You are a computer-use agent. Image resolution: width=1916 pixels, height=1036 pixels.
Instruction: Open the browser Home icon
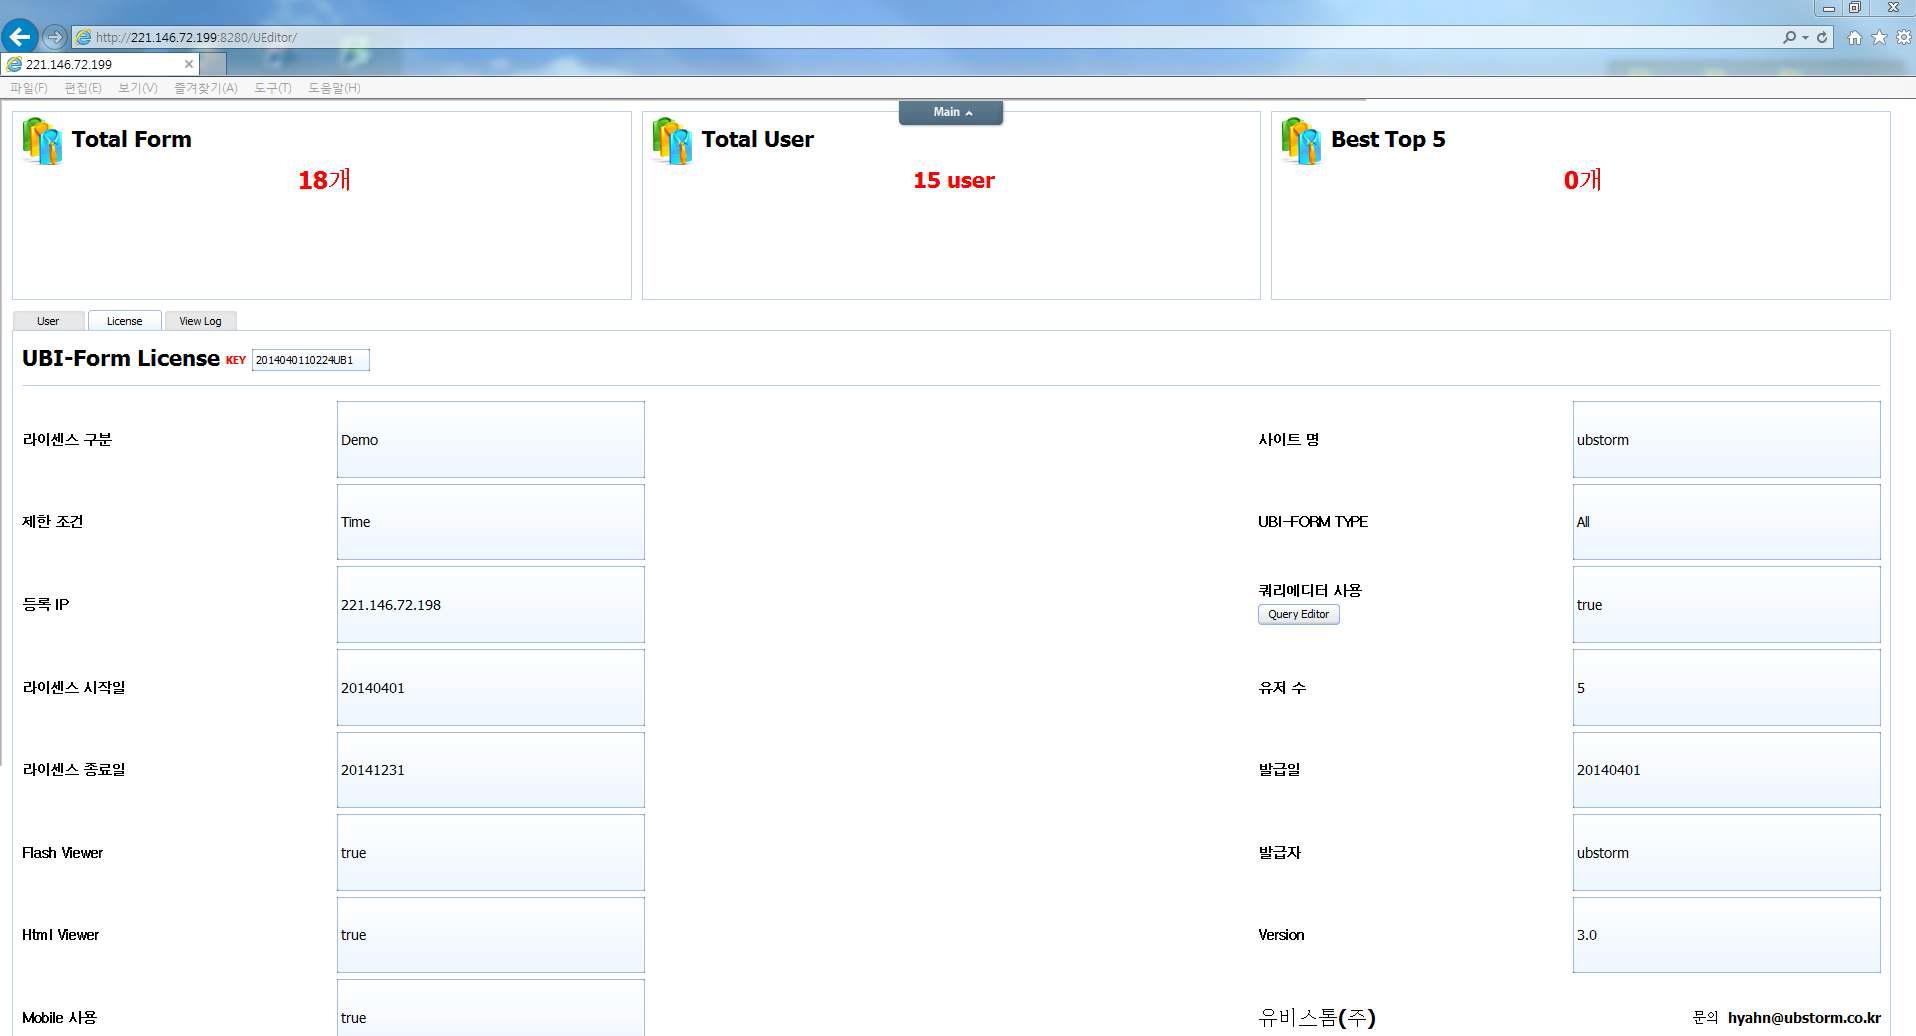(x=1855, y=37)
